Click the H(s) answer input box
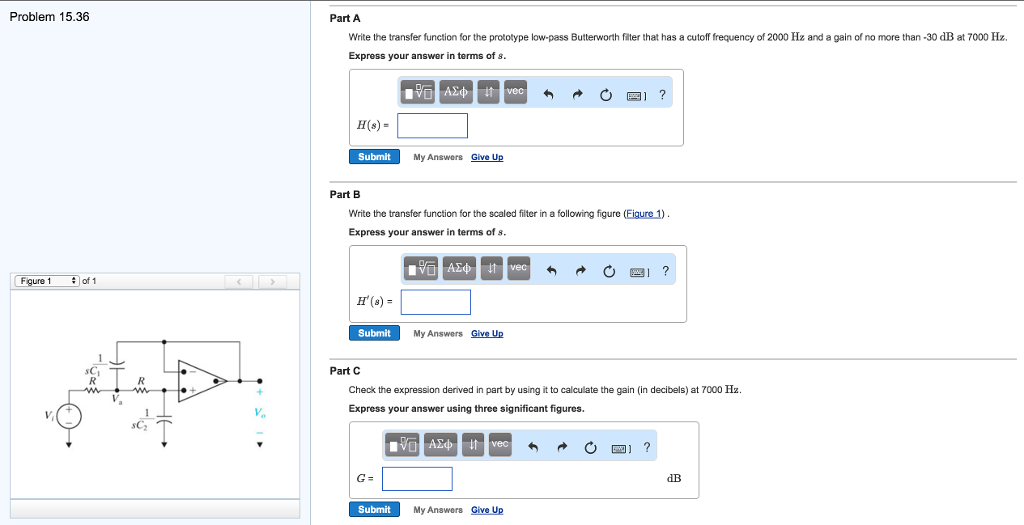This screenshot has height=525, width=1024. point(432,126)
